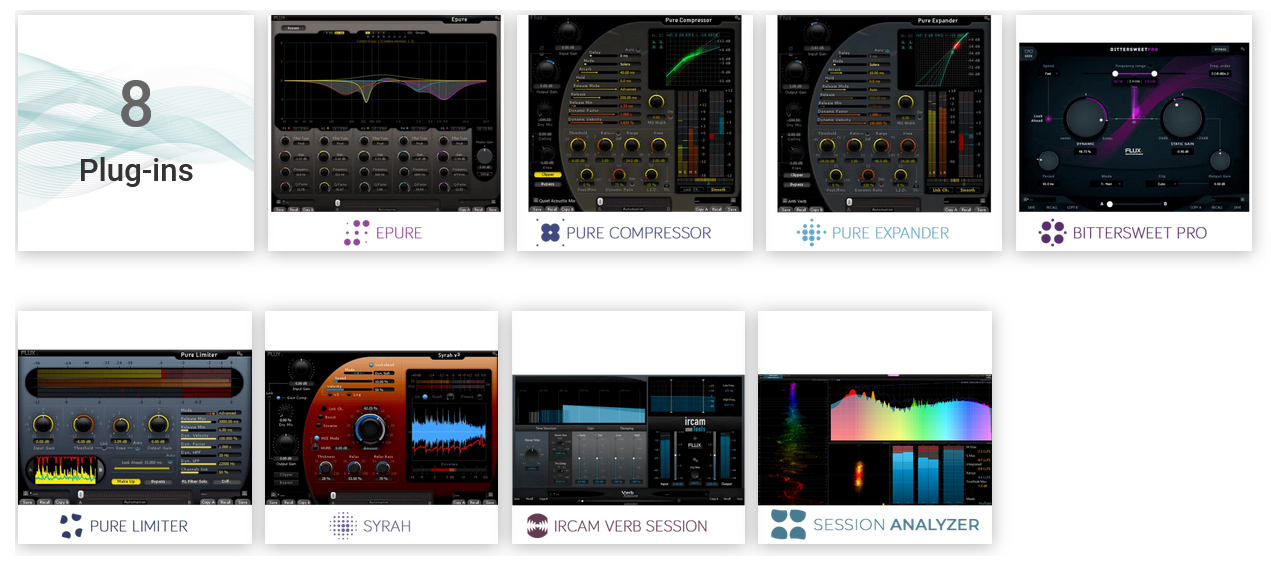Toggle Look Ahead in BitterSweet Pro

click(x=1048, y=119)
